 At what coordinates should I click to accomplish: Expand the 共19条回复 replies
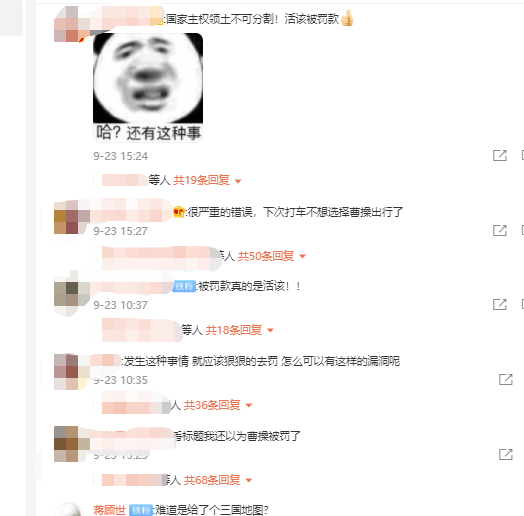point(207,180)
